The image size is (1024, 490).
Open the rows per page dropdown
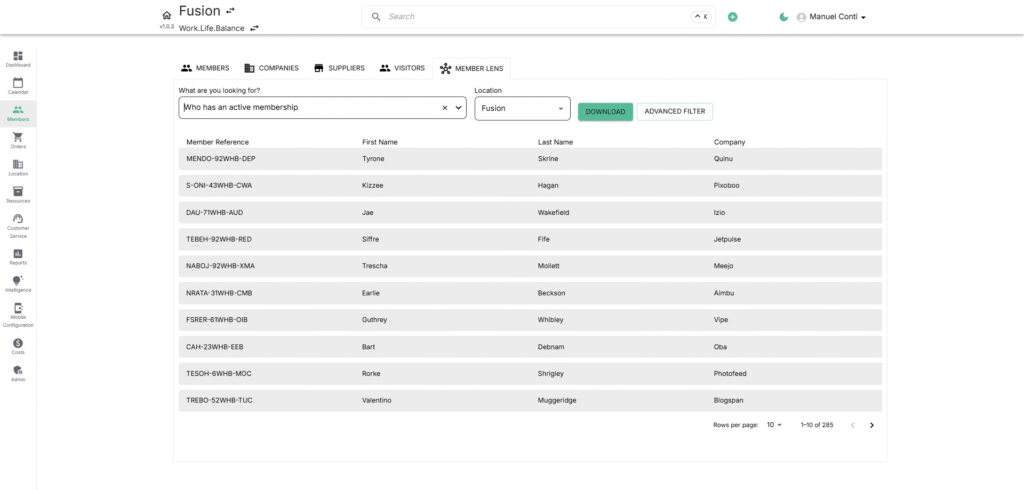(775, 425)
